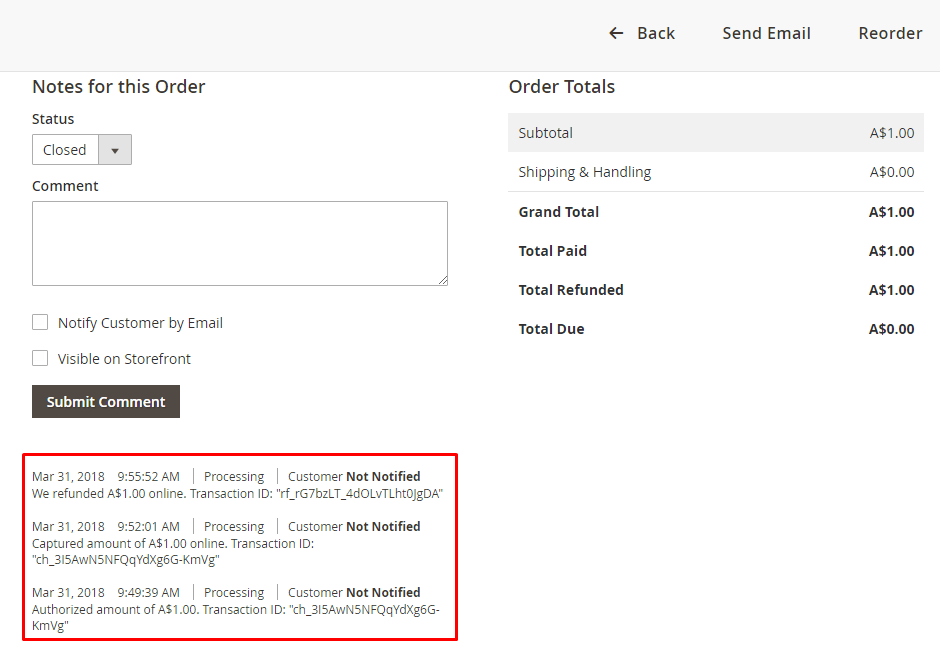Screen dimensions: 940x648
Task: Enable the Notify Customer by Email checkbox
Action: pyautogui.click(x=40, y=322)
